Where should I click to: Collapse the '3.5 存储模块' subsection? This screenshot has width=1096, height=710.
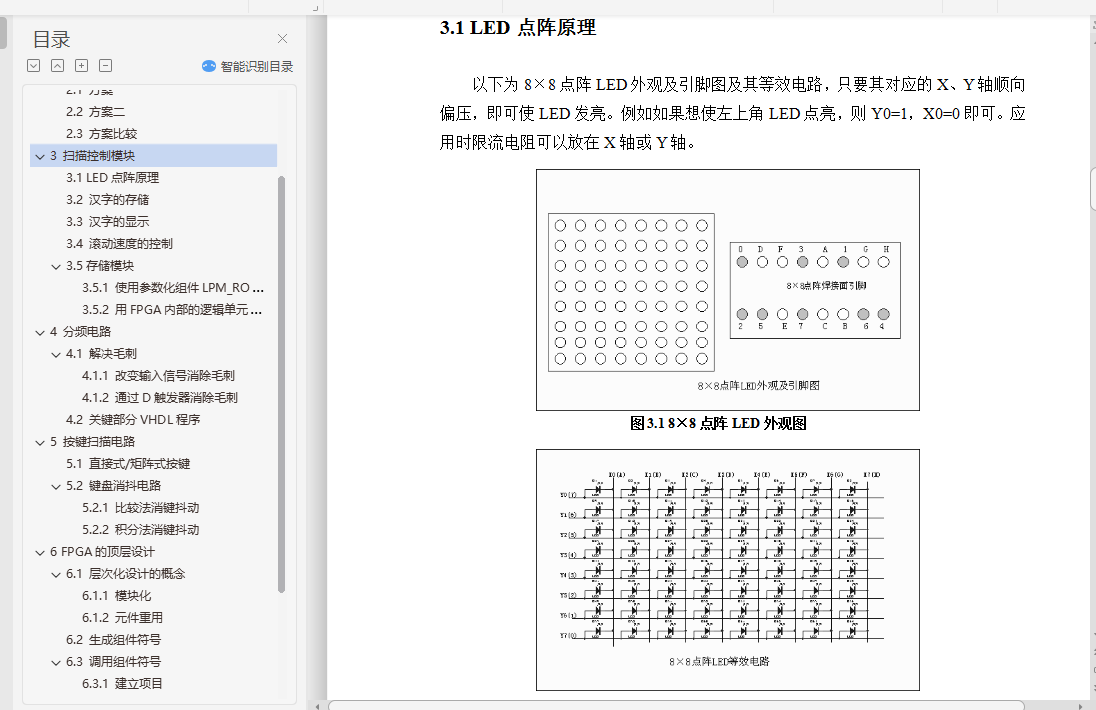[x=56, y=266]
